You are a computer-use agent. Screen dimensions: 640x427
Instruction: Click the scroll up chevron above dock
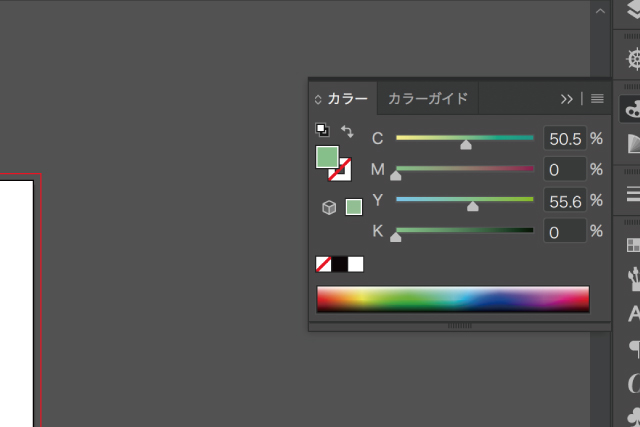(600, 12)
